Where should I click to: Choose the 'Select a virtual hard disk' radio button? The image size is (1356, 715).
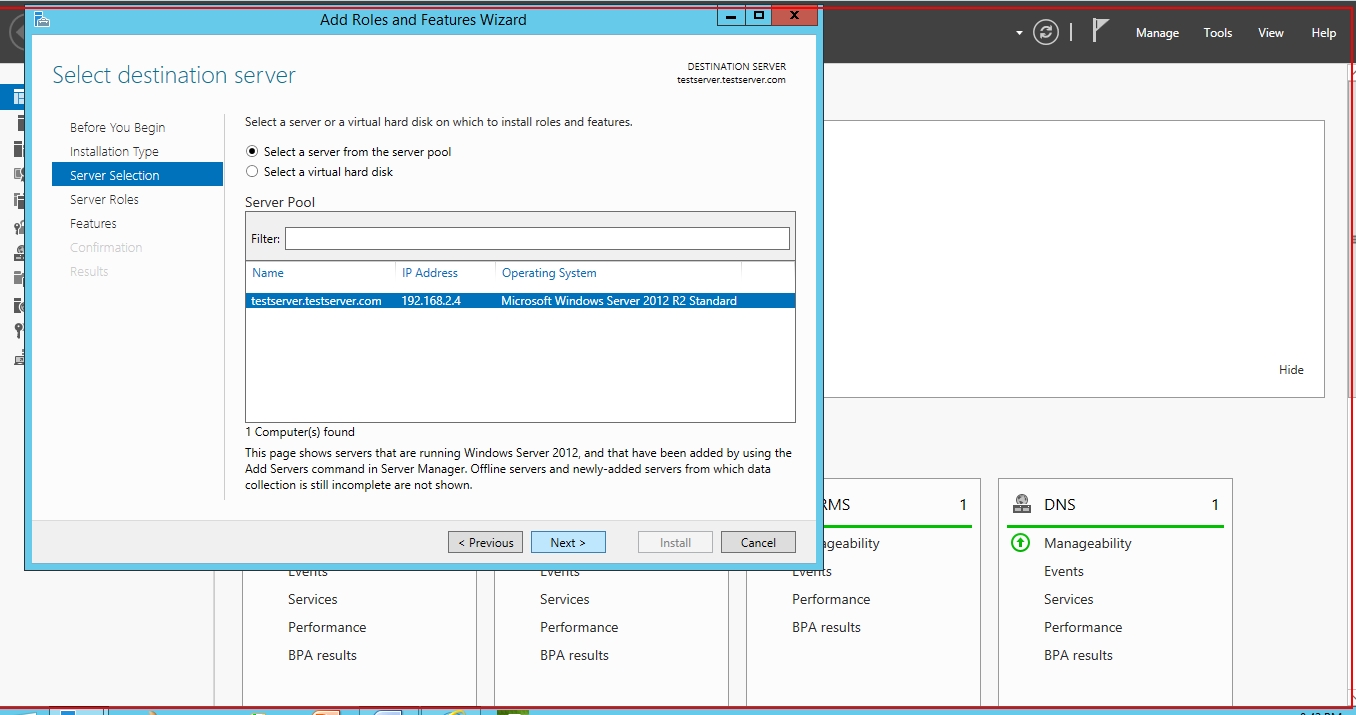[x=252, y=172]
